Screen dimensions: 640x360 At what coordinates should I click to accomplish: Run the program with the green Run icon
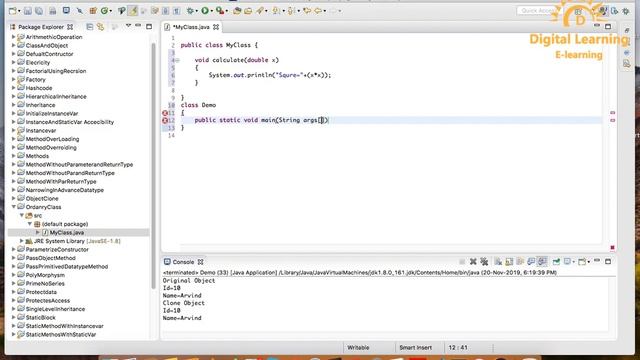pos(205,11)
